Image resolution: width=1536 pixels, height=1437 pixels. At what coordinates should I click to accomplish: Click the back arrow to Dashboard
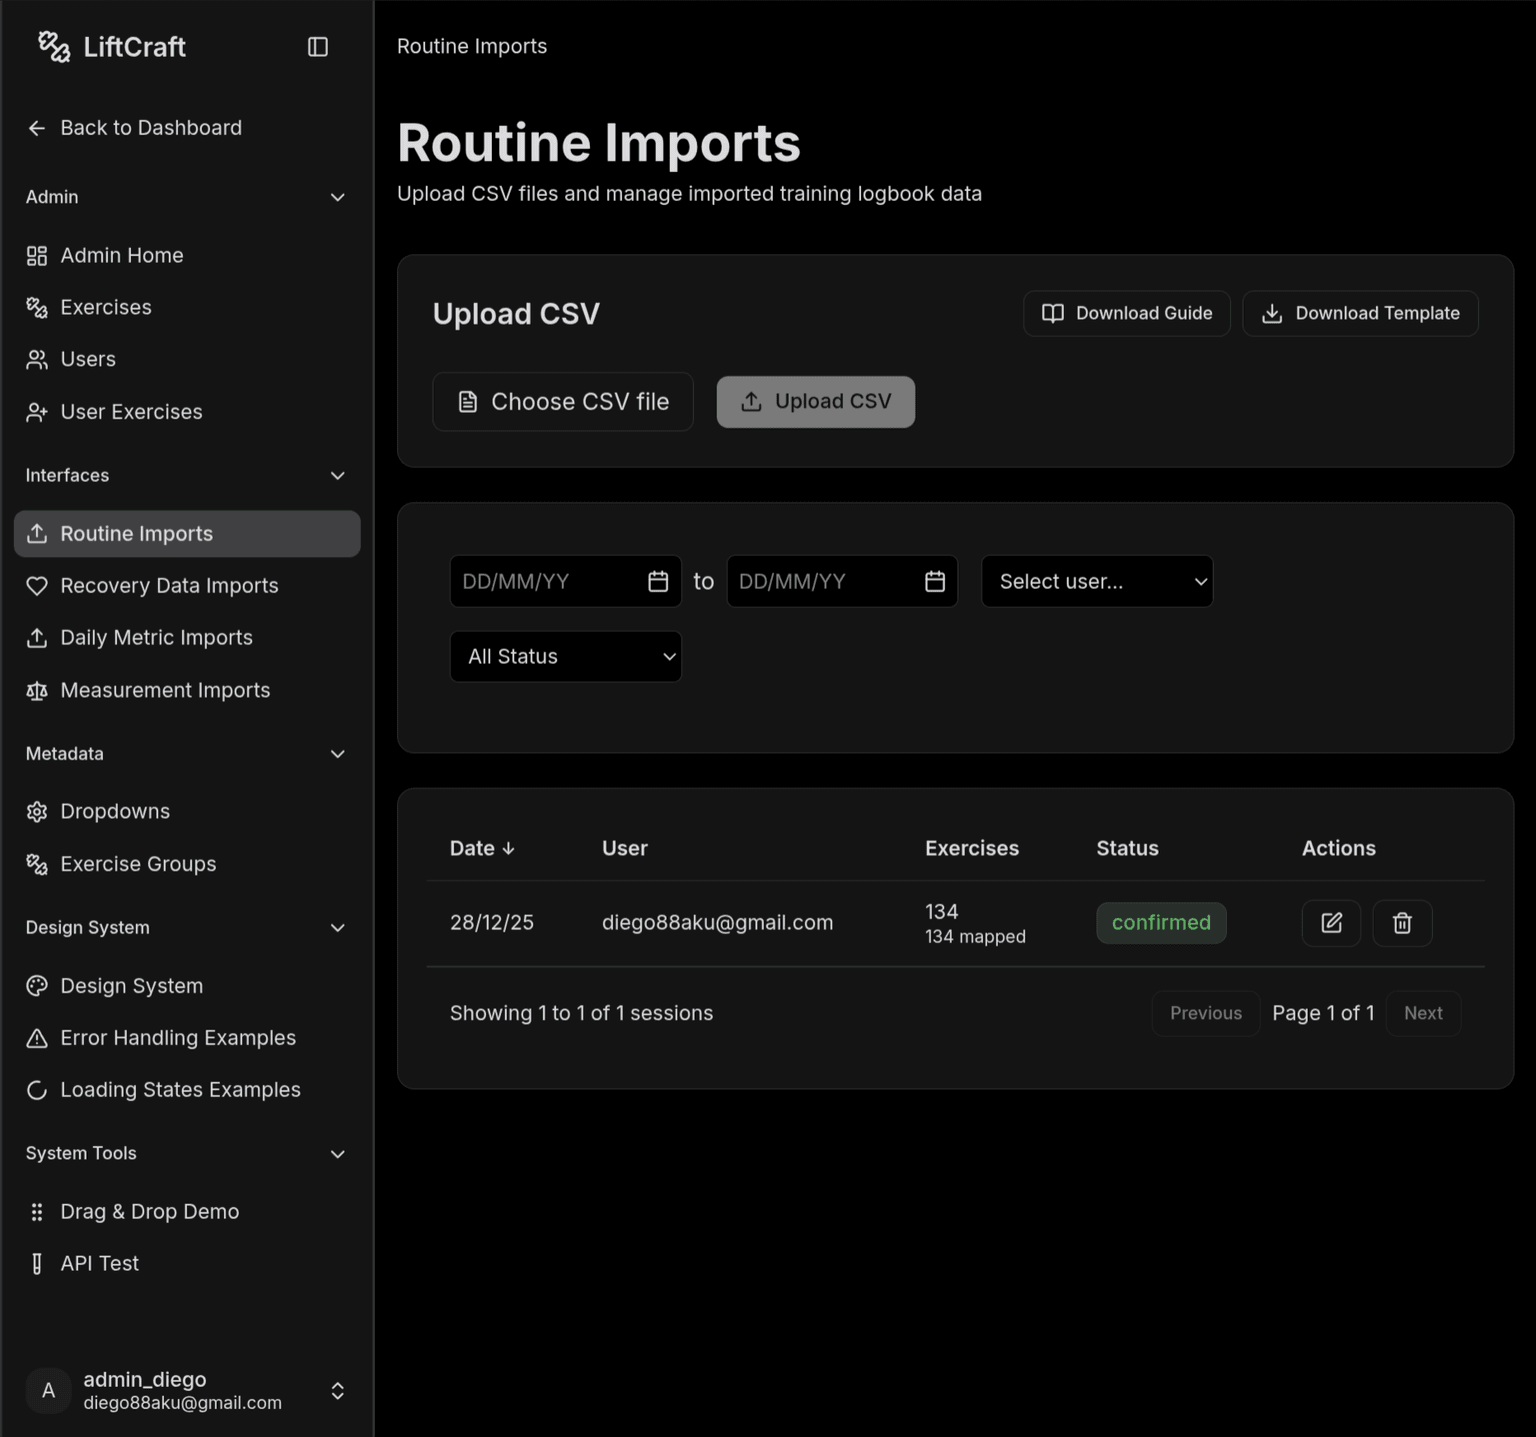pyautogui.click(x=37, y=128)
